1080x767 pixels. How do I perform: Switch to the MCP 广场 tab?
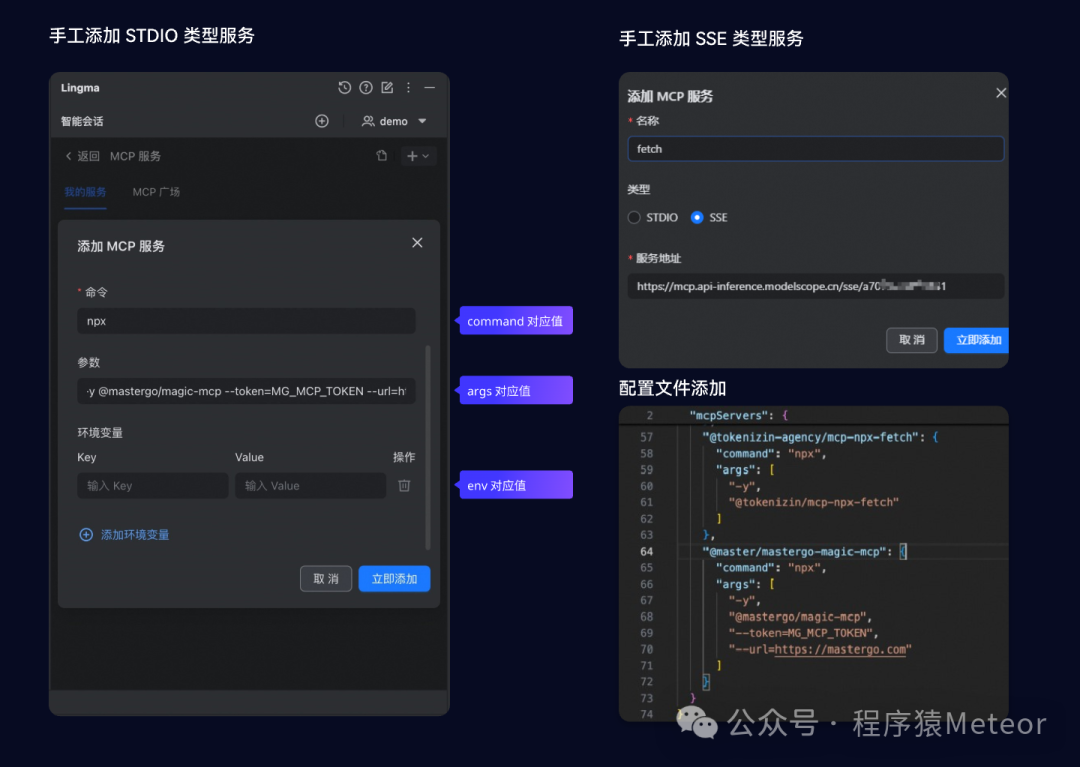pyautogui.click(x=156, y=192)
